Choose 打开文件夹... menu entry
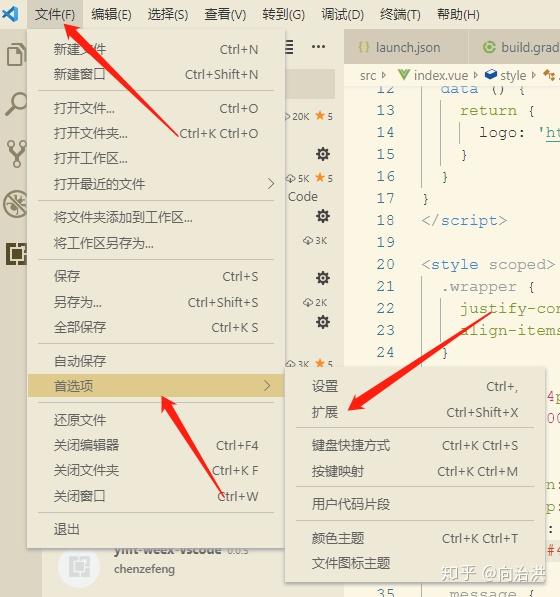This screenshot has width=560, height=597. (156, 133)
